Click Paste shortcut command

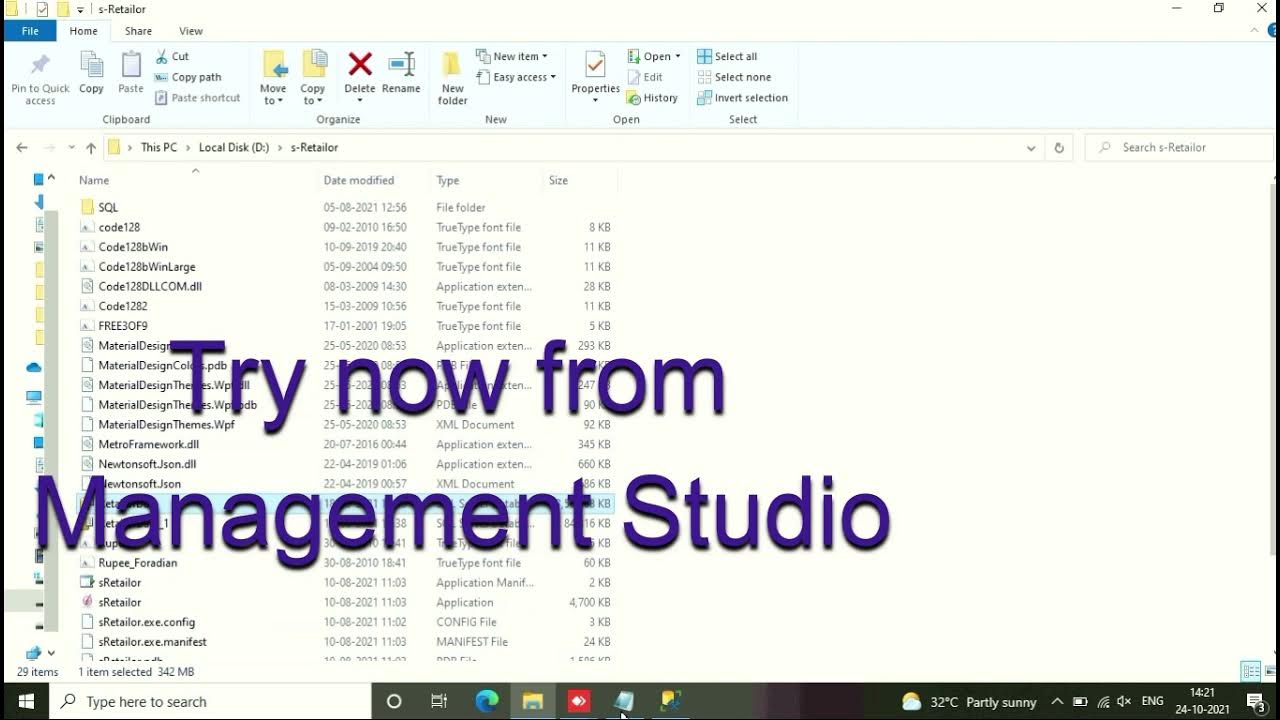coord(198,98)
